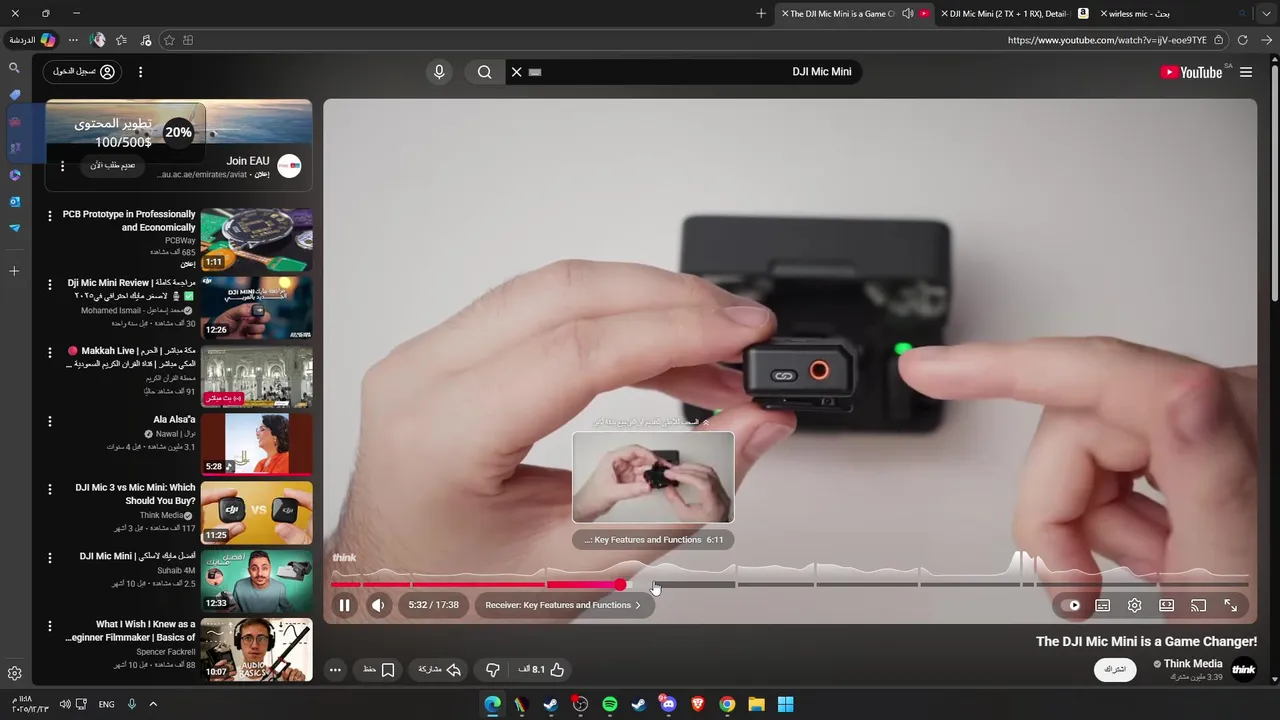Click the YouTube search magnifier button
Screen dimensions: 1280x720
(484, 72)
